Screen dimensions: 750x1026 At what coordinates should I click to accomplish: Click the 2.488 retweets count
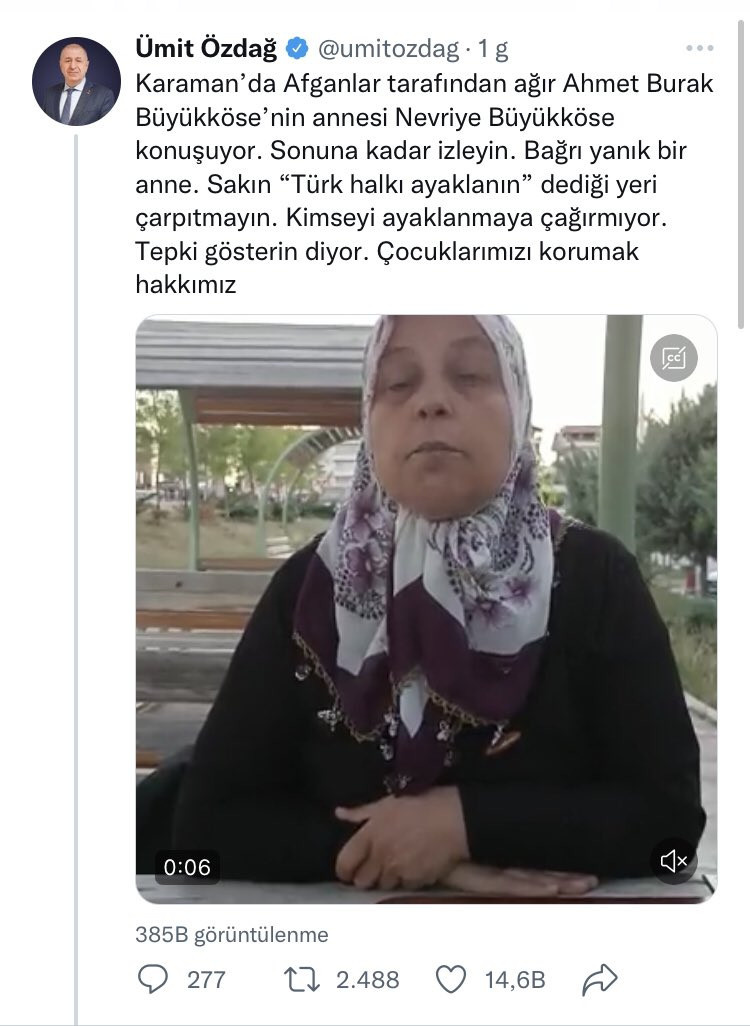(x=367, y=980)
